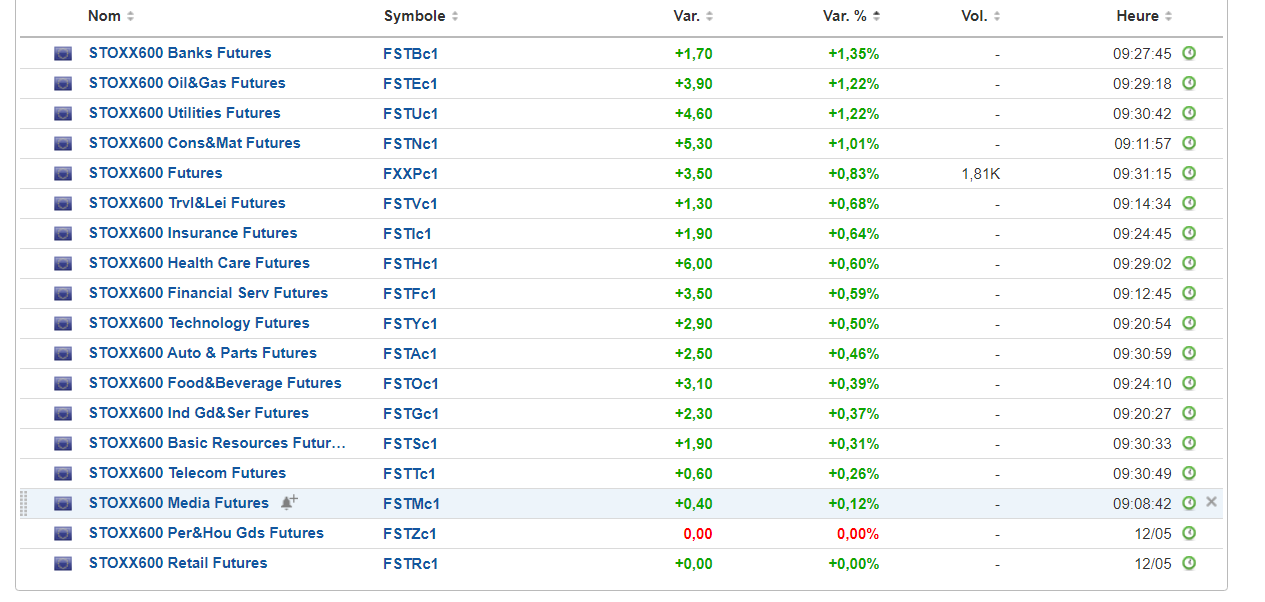Create alert for STOXX600 Media Futures
This screenshot has height=602, width=1265.
289,502
